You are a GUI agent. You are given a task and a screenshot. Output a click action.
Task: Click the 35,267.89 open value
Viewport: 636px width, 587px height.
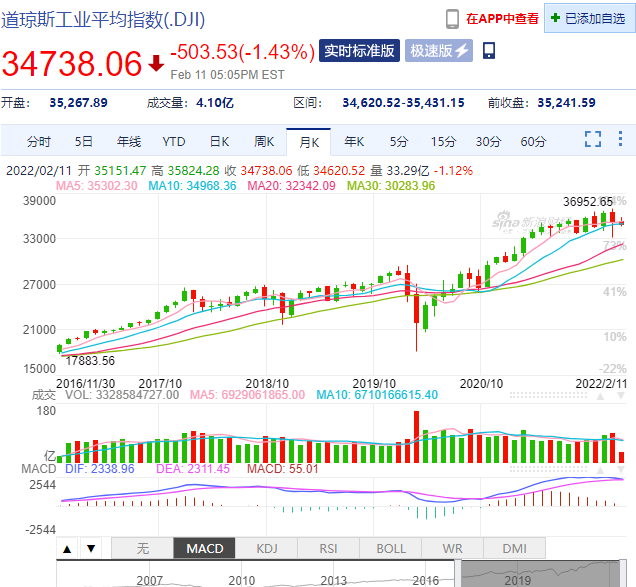point(78,103)
